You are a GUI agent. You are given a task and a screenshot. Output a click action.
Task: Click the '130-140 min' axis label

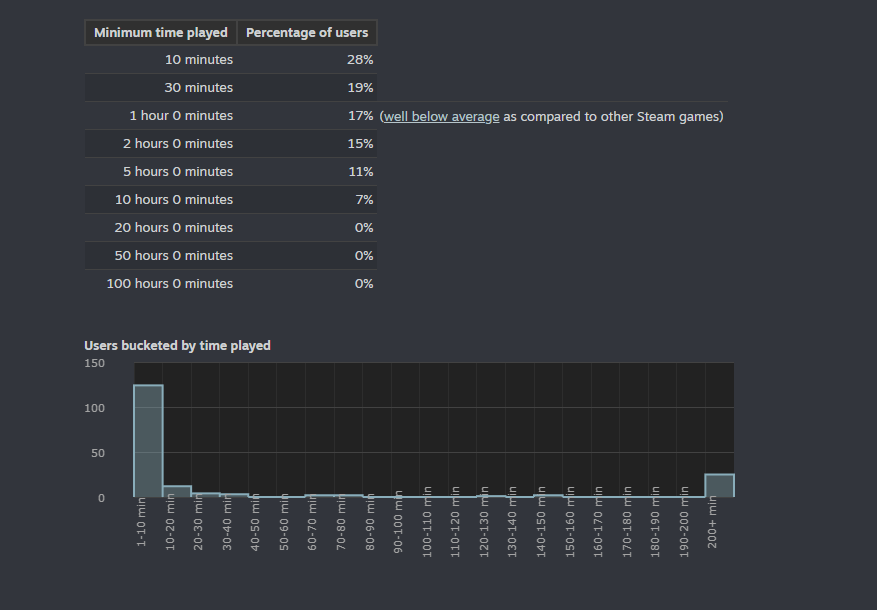tap(512, 522)
